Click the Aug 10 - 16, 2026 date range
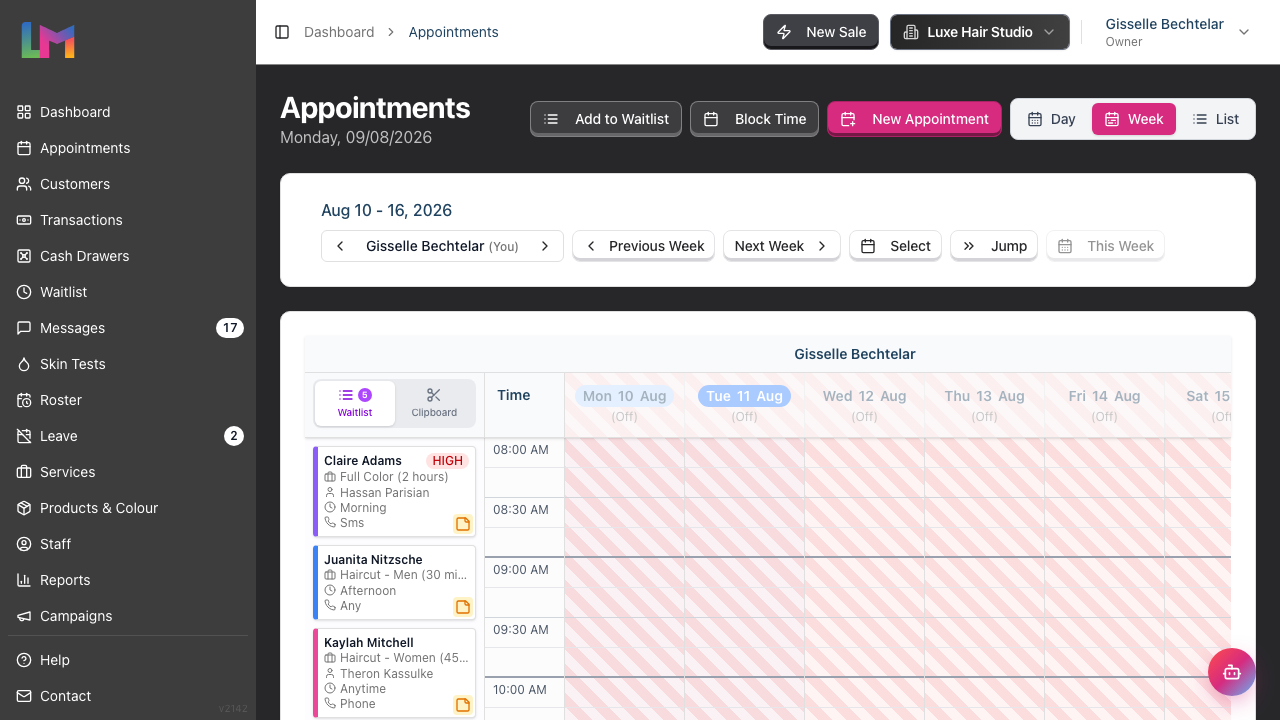Viewport: 1280px width, 720px height. pos(386,210)
